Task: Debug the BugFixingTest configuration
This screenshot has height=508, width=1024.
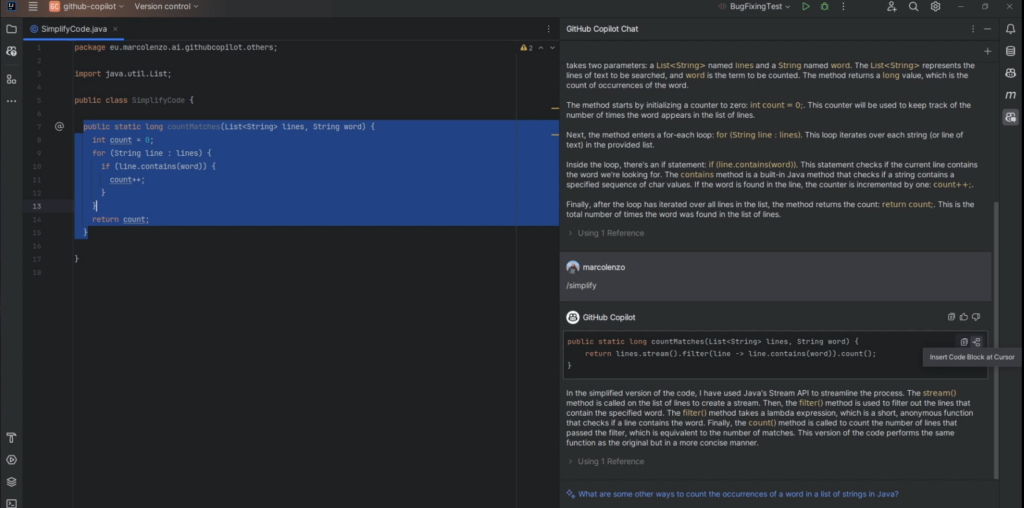Action: tap(824, 7)
